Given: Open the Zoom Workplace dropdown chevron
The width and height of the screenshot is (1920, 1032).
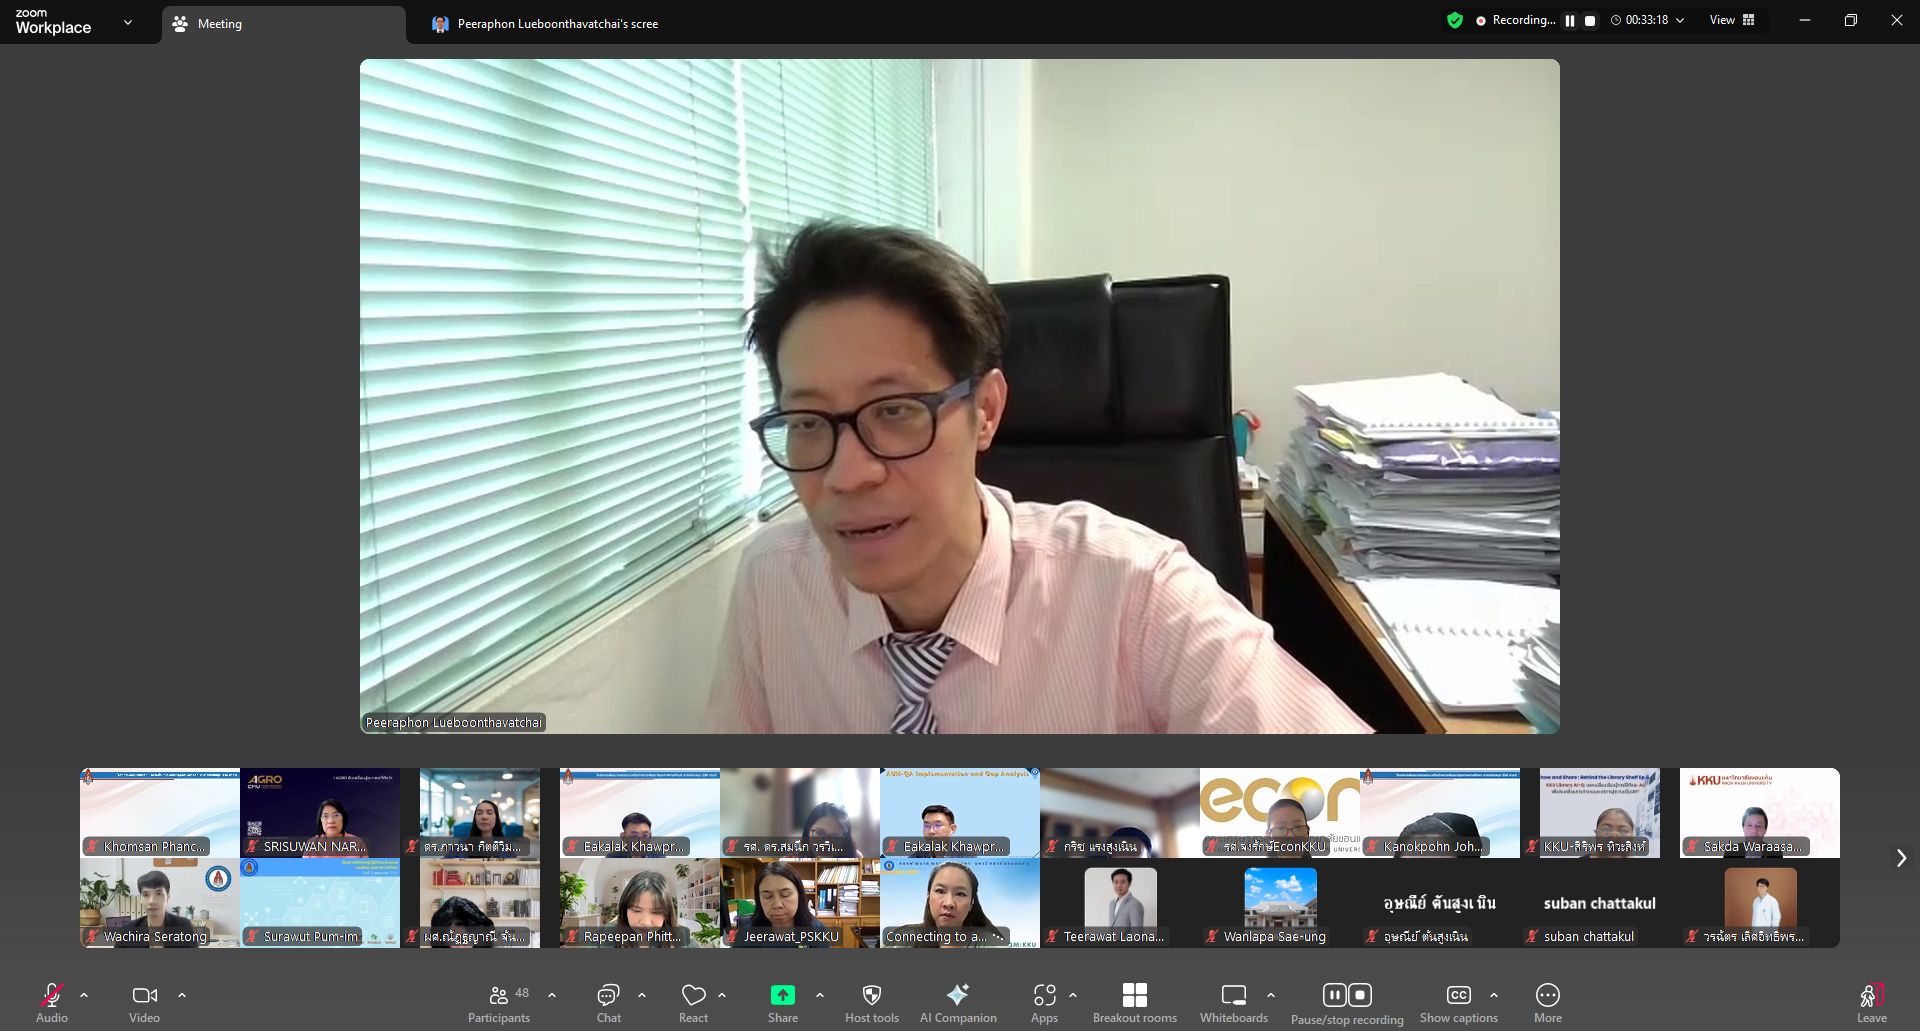Looking at the screenshot, I should point(128,22).
